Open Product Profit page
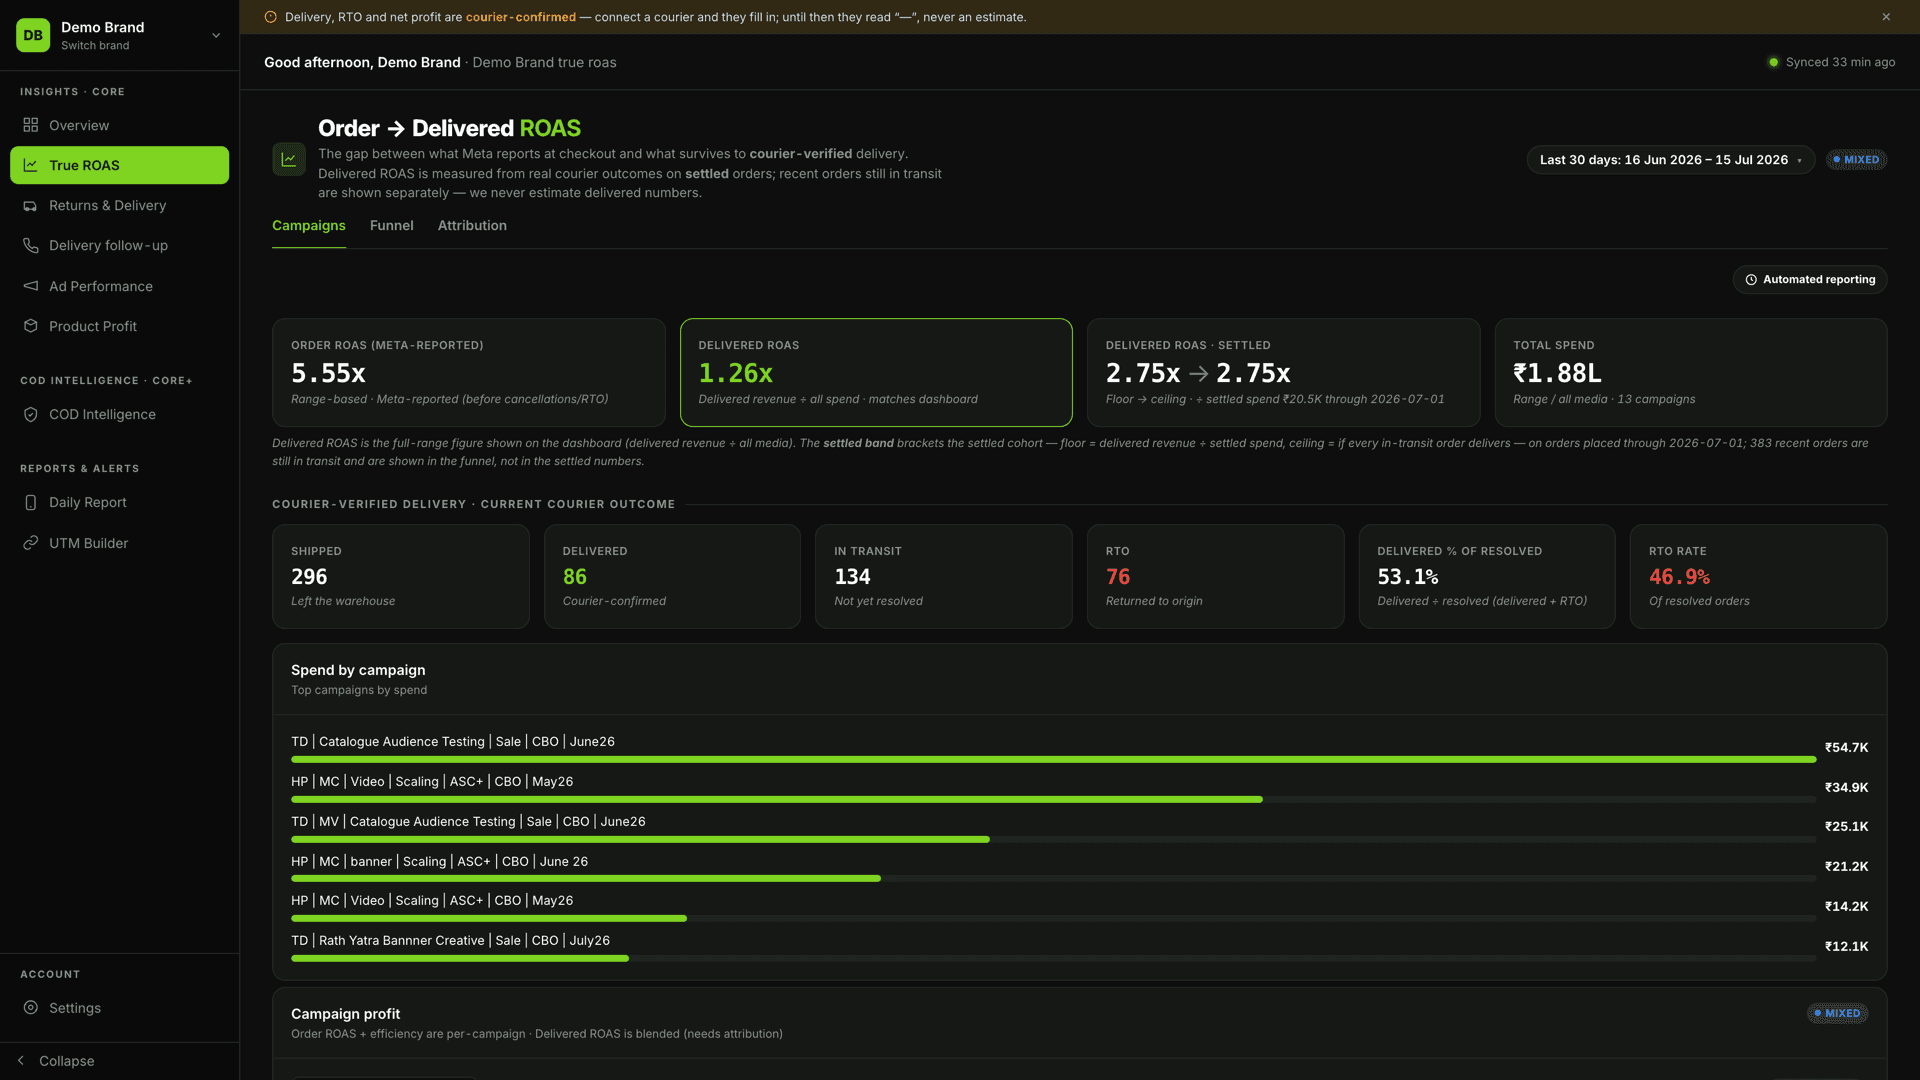Image resolution: width=1920 pixels, height=1080 pixels. (119, 326)
